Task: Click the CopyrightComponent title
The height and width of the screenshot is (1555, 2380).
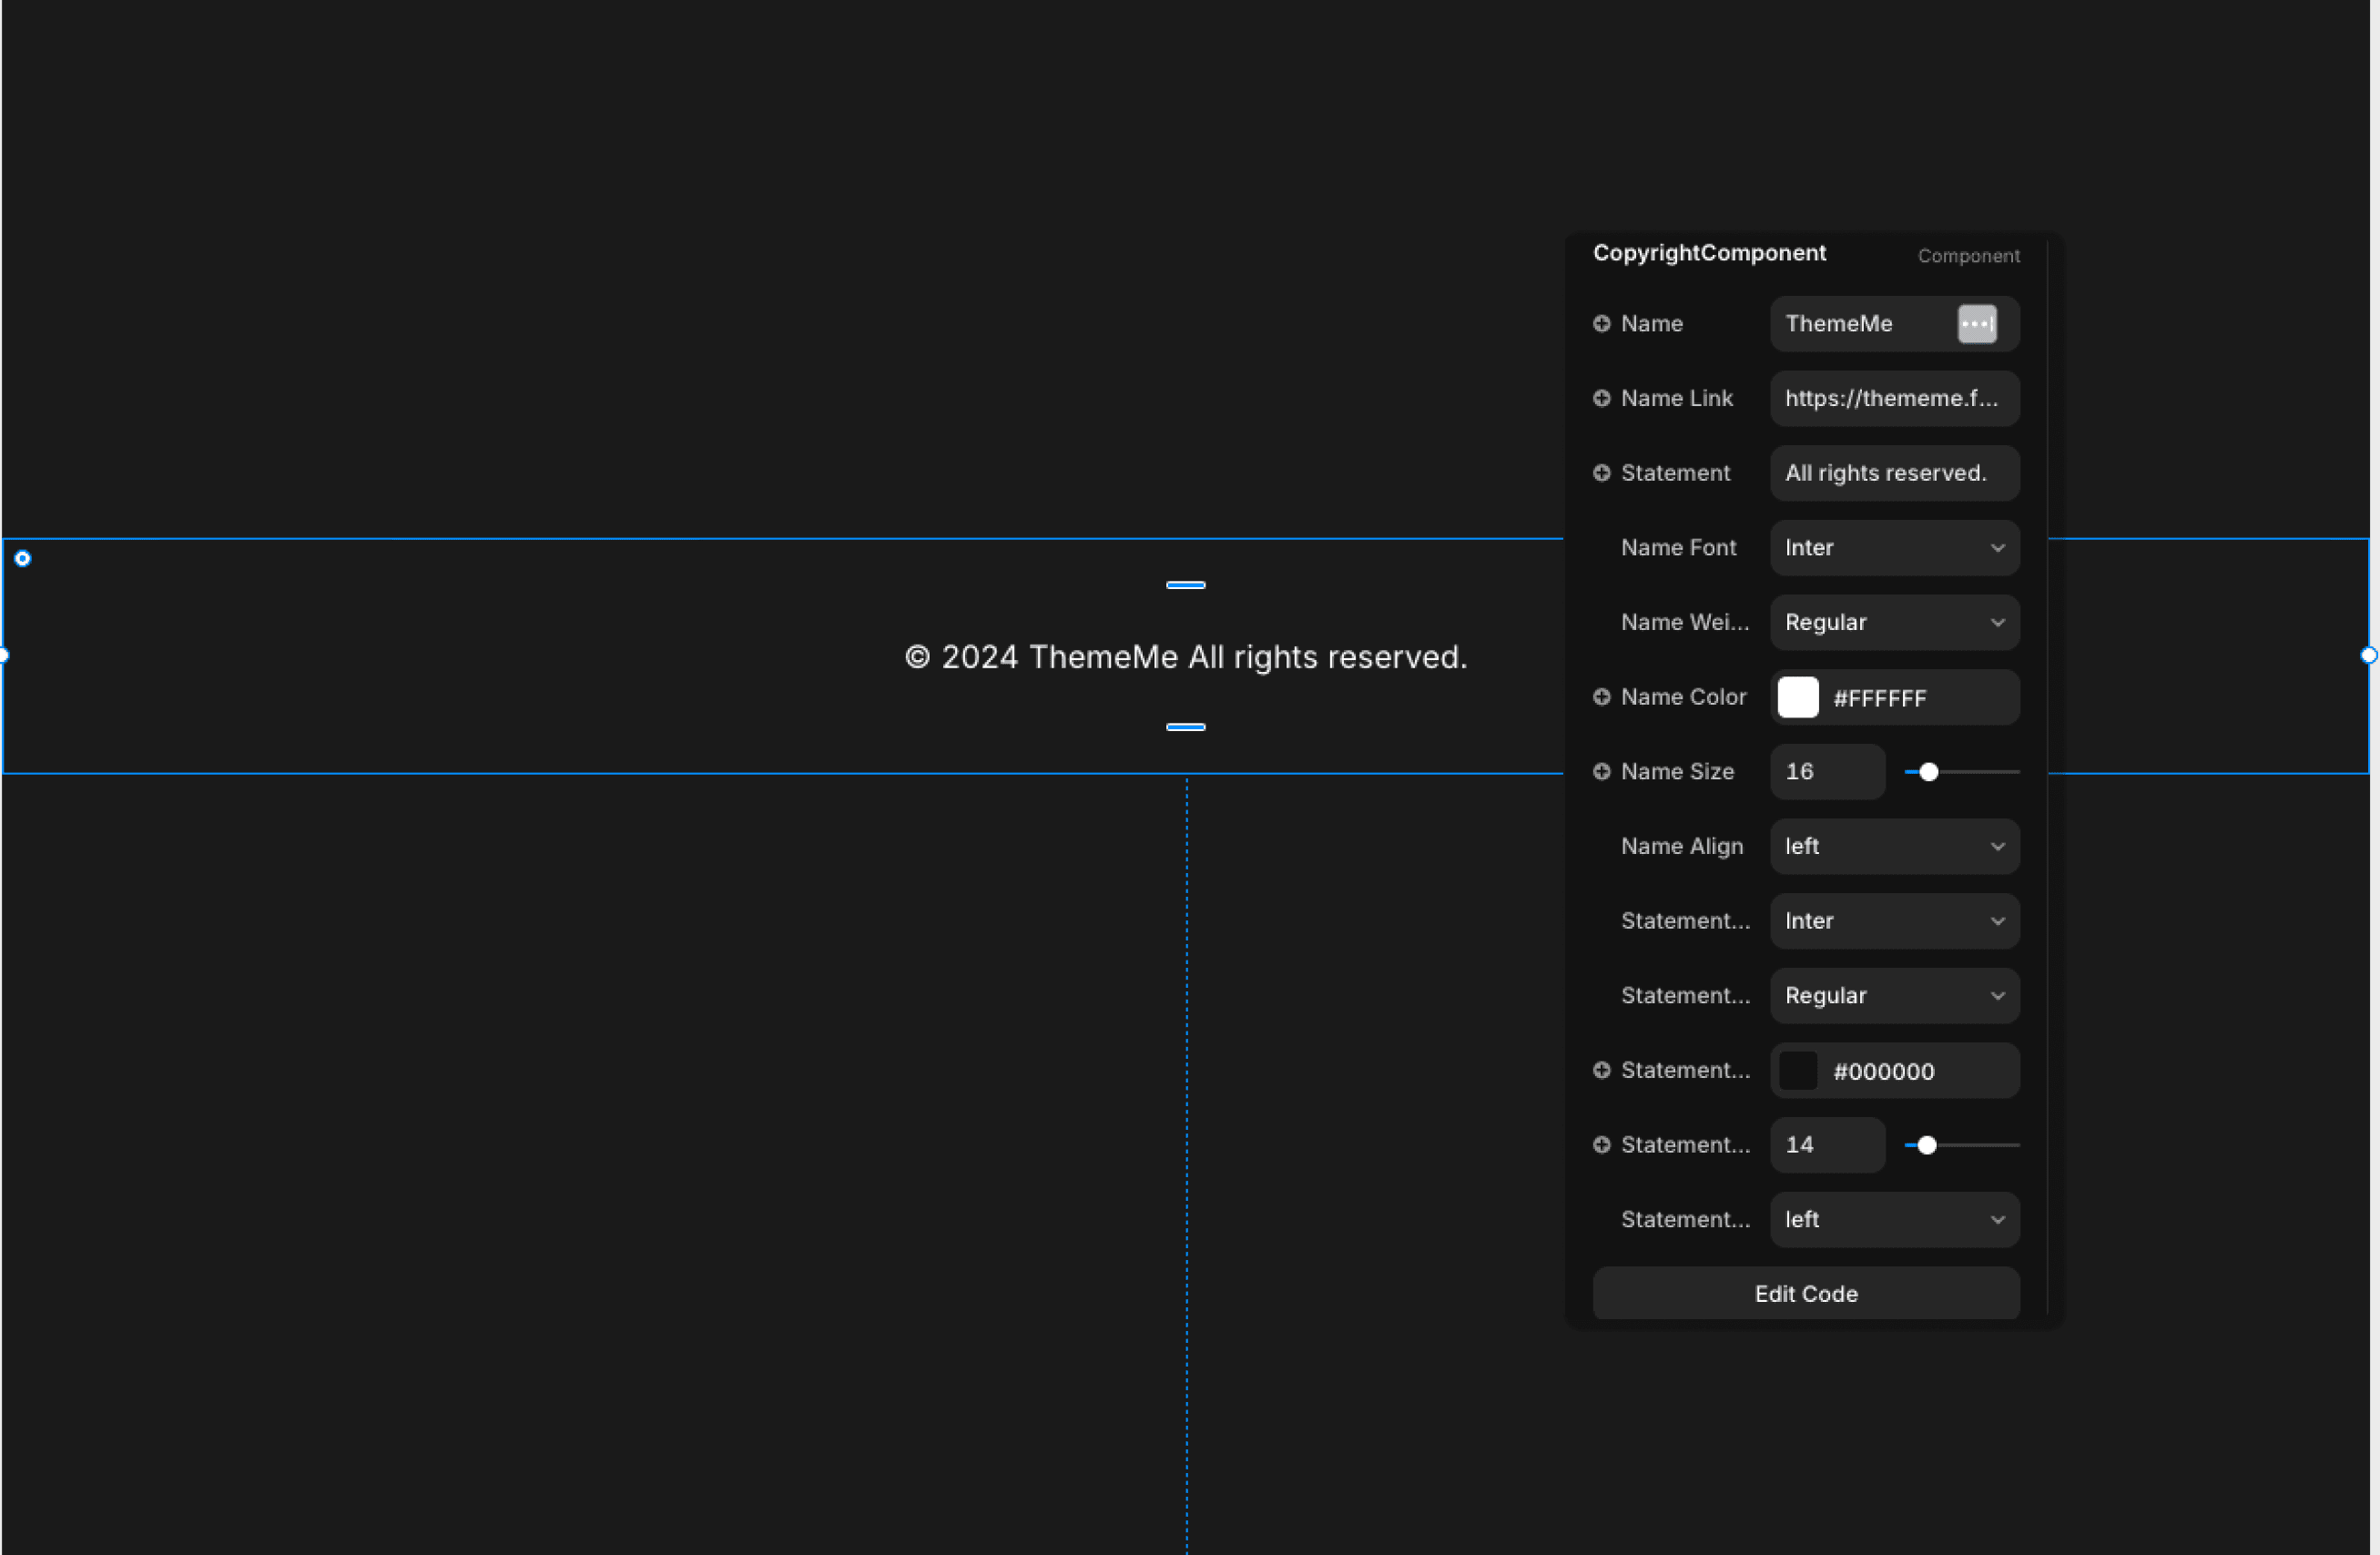Action: pos(1709,253)
